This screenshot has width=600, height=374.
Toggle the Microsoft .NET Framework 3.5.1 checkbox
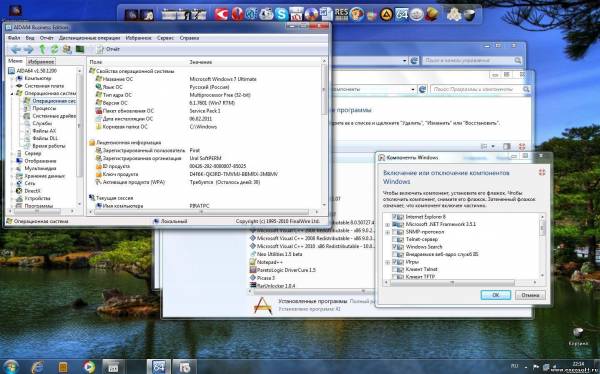coord(395,224)
